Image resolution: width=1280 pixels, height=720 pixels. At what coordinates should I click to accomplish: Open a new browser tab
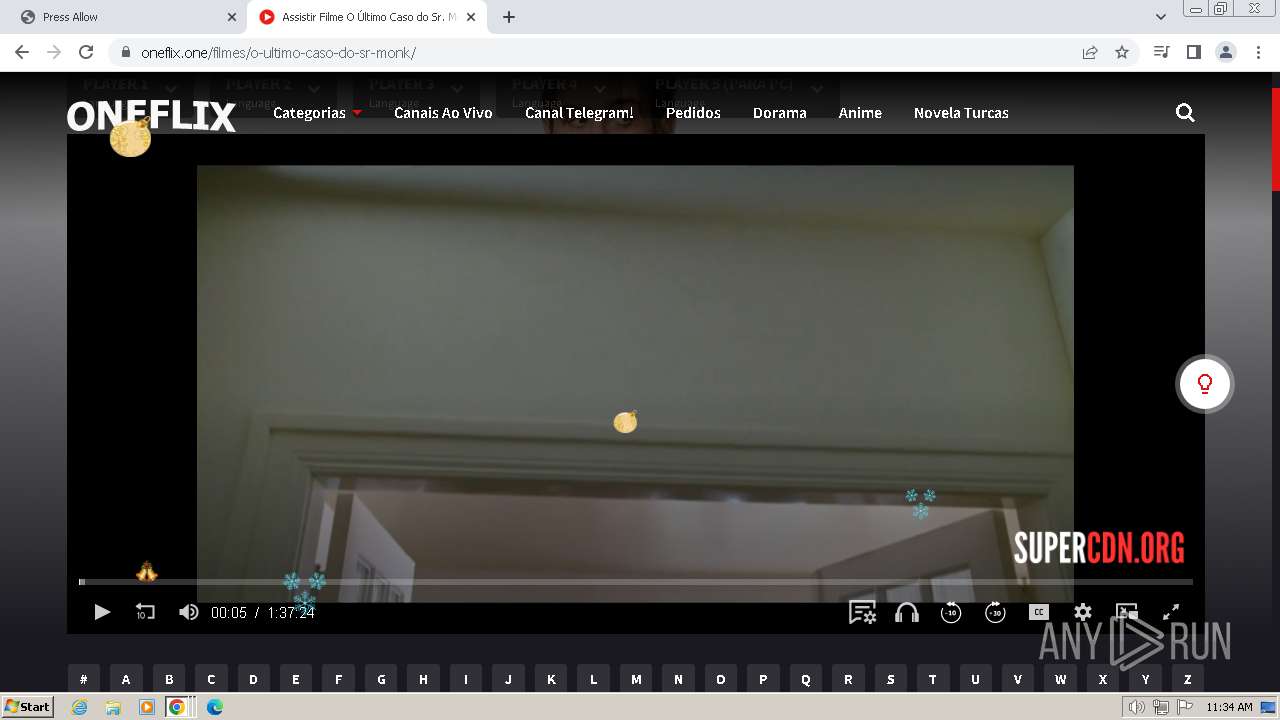point(509,17)
